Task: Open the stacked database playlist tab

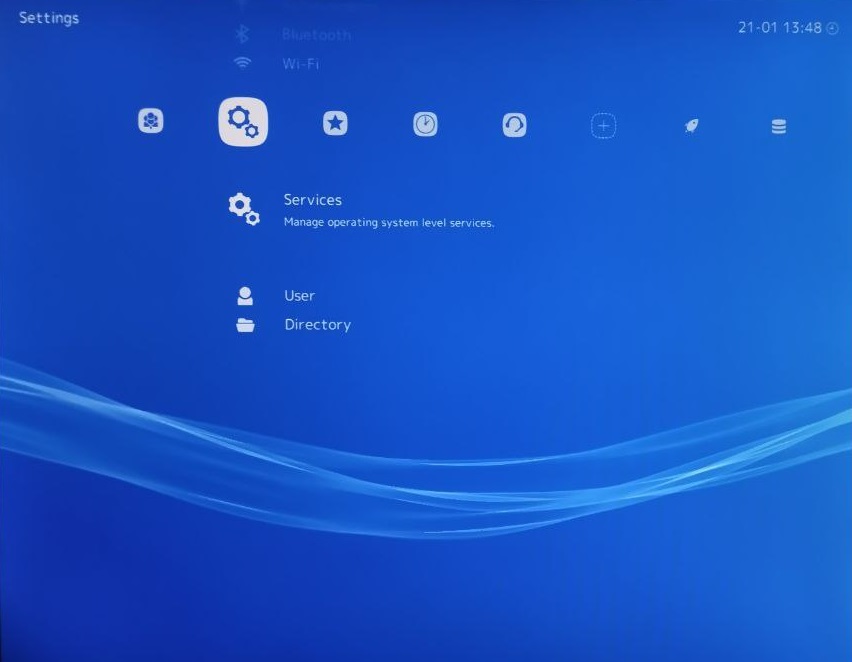Action: (x=779, y=127)
